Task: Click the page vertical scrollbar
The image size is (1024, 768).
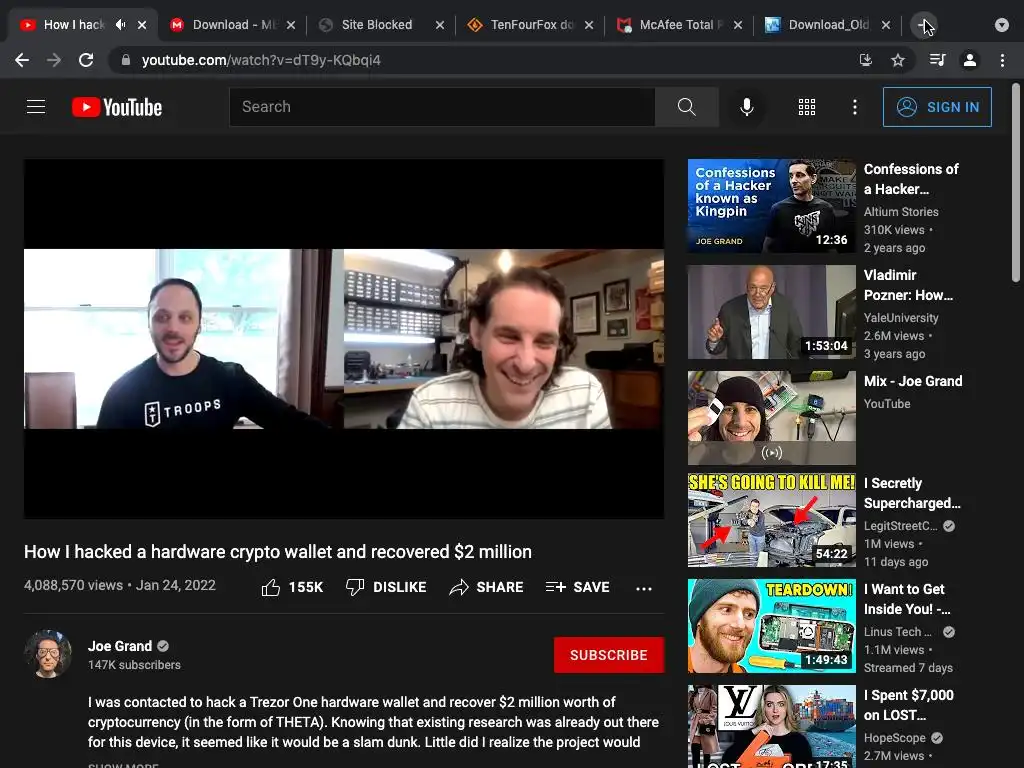Action: [1016, 183]
